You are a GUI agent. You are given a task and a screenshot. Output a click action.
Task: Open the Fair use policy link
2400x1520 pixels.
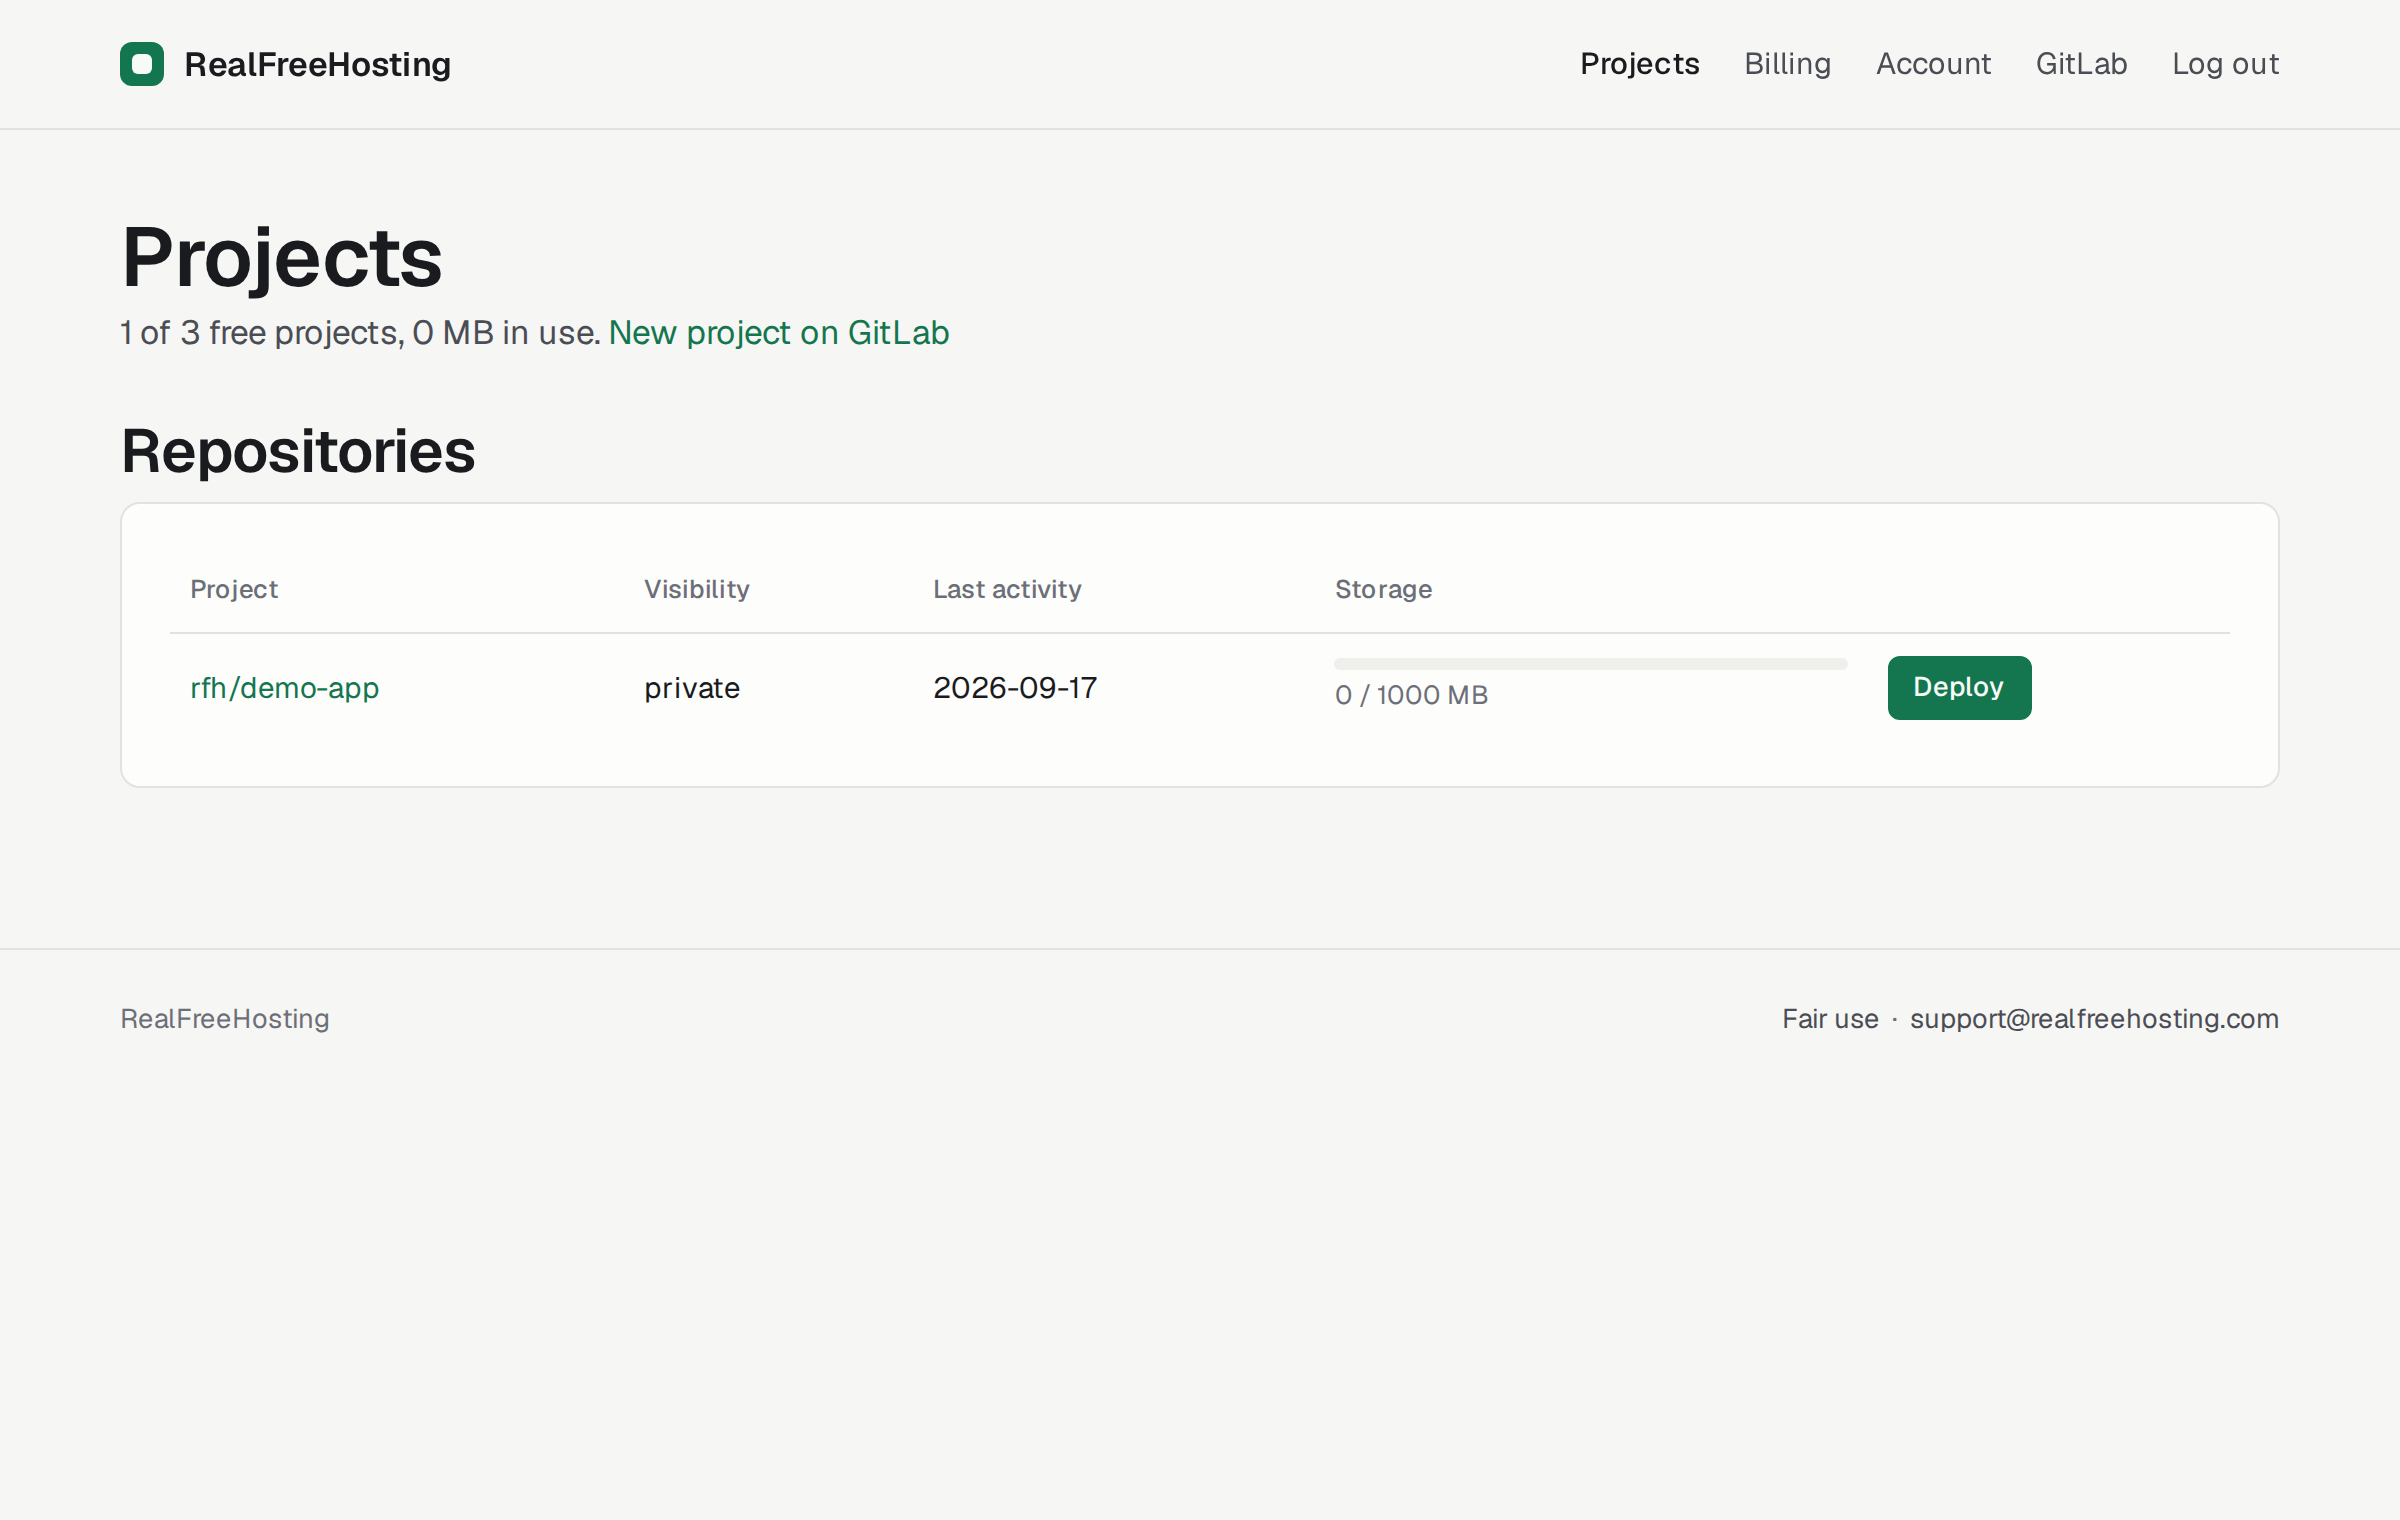click(x=1830, y=1019)
